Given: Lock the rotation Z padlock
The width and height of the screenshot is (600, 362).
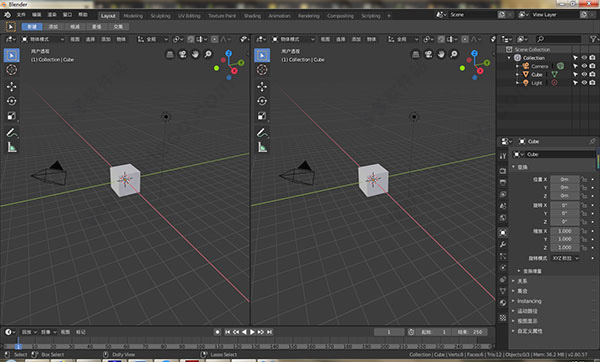Looking at the screenshot, I should (x=584, y=222).
